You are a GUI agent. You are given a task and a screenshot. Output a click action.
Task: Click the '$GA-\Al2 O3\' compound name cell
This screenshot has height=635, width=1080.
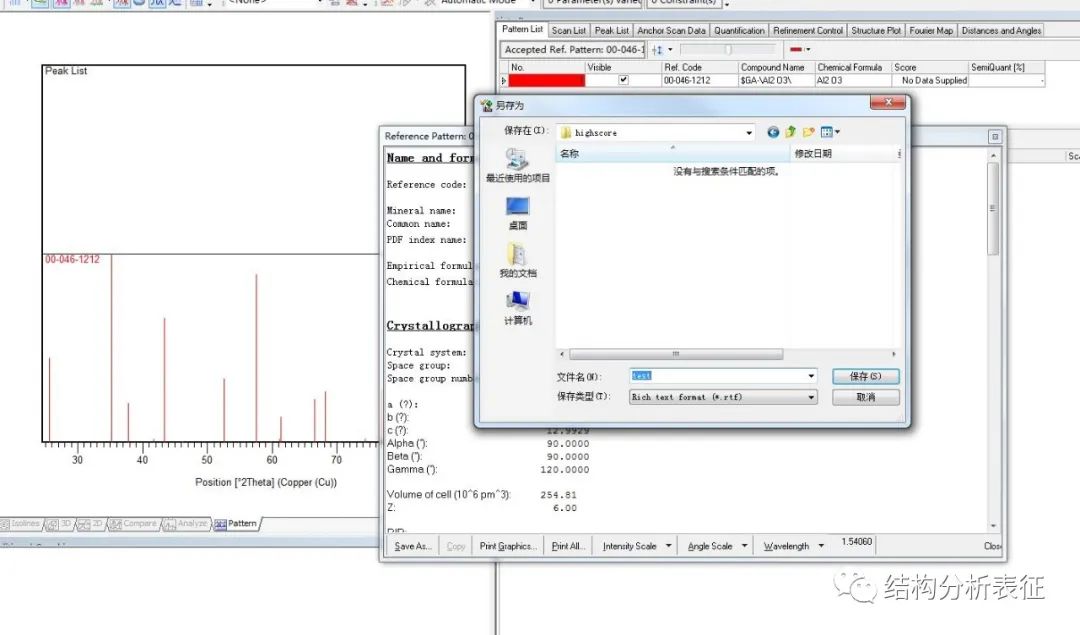[776, 81]
